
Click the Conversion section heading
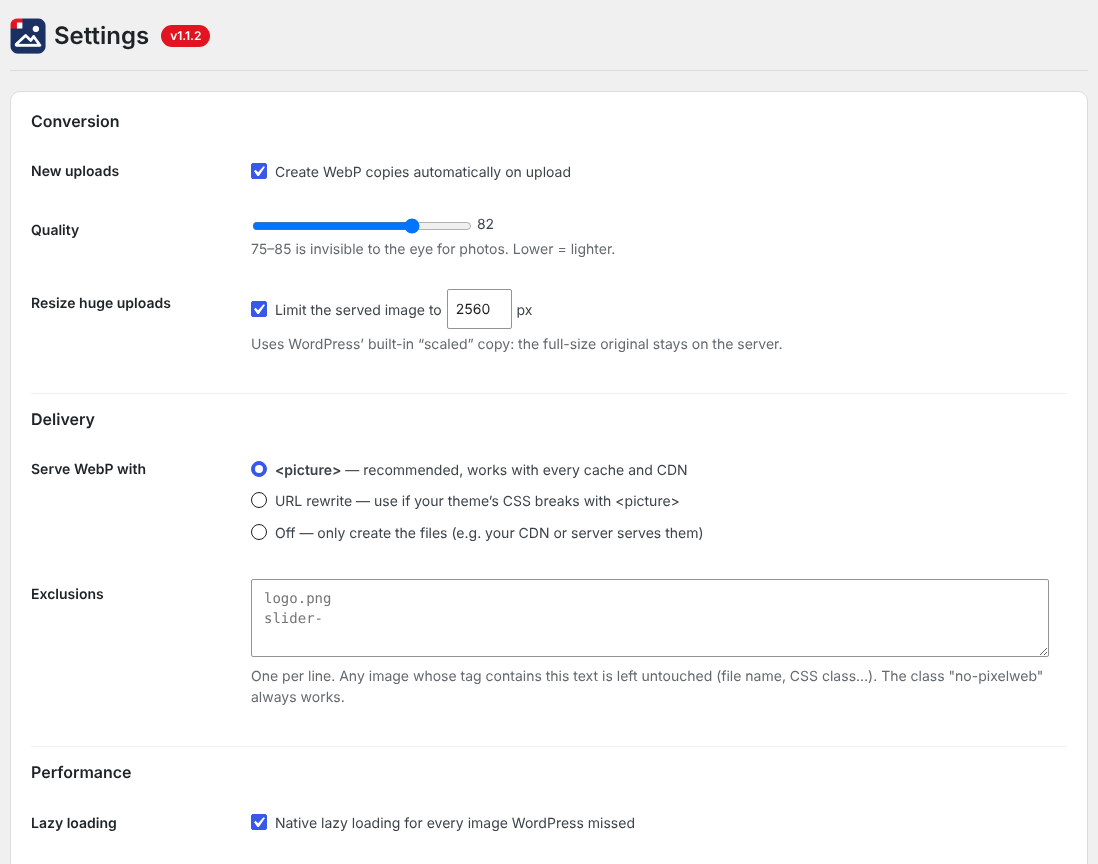[x=75, y=121]
